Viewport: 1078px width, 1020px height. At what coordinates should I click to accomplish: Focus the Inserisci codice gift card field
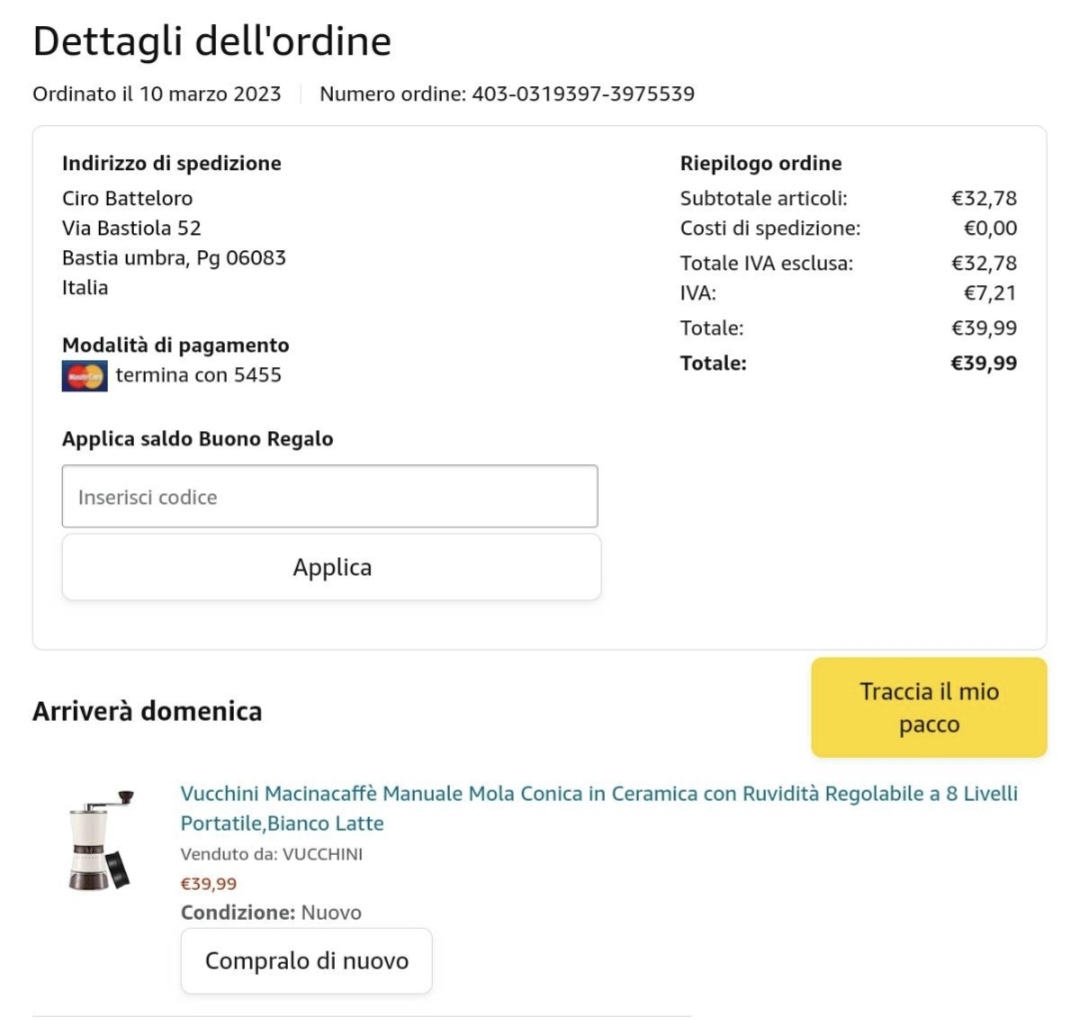(x=330, y=497)
